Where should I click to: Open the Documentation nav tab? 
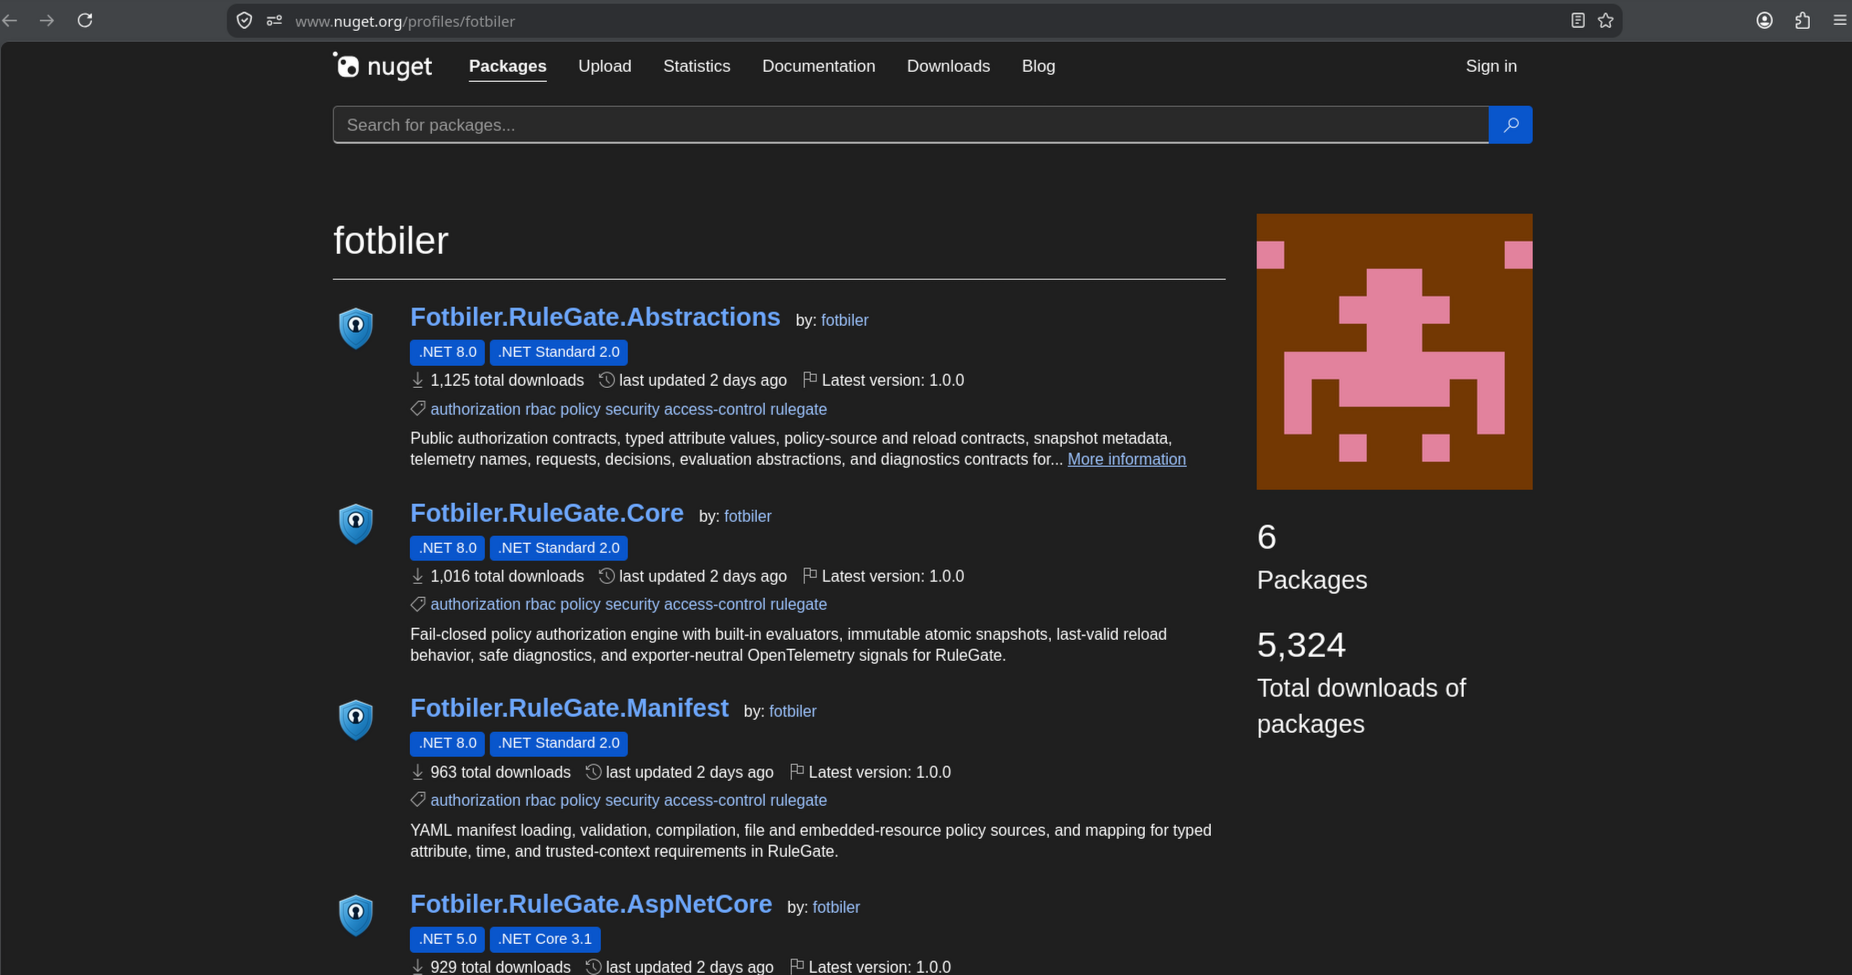(x=819, y=66)
